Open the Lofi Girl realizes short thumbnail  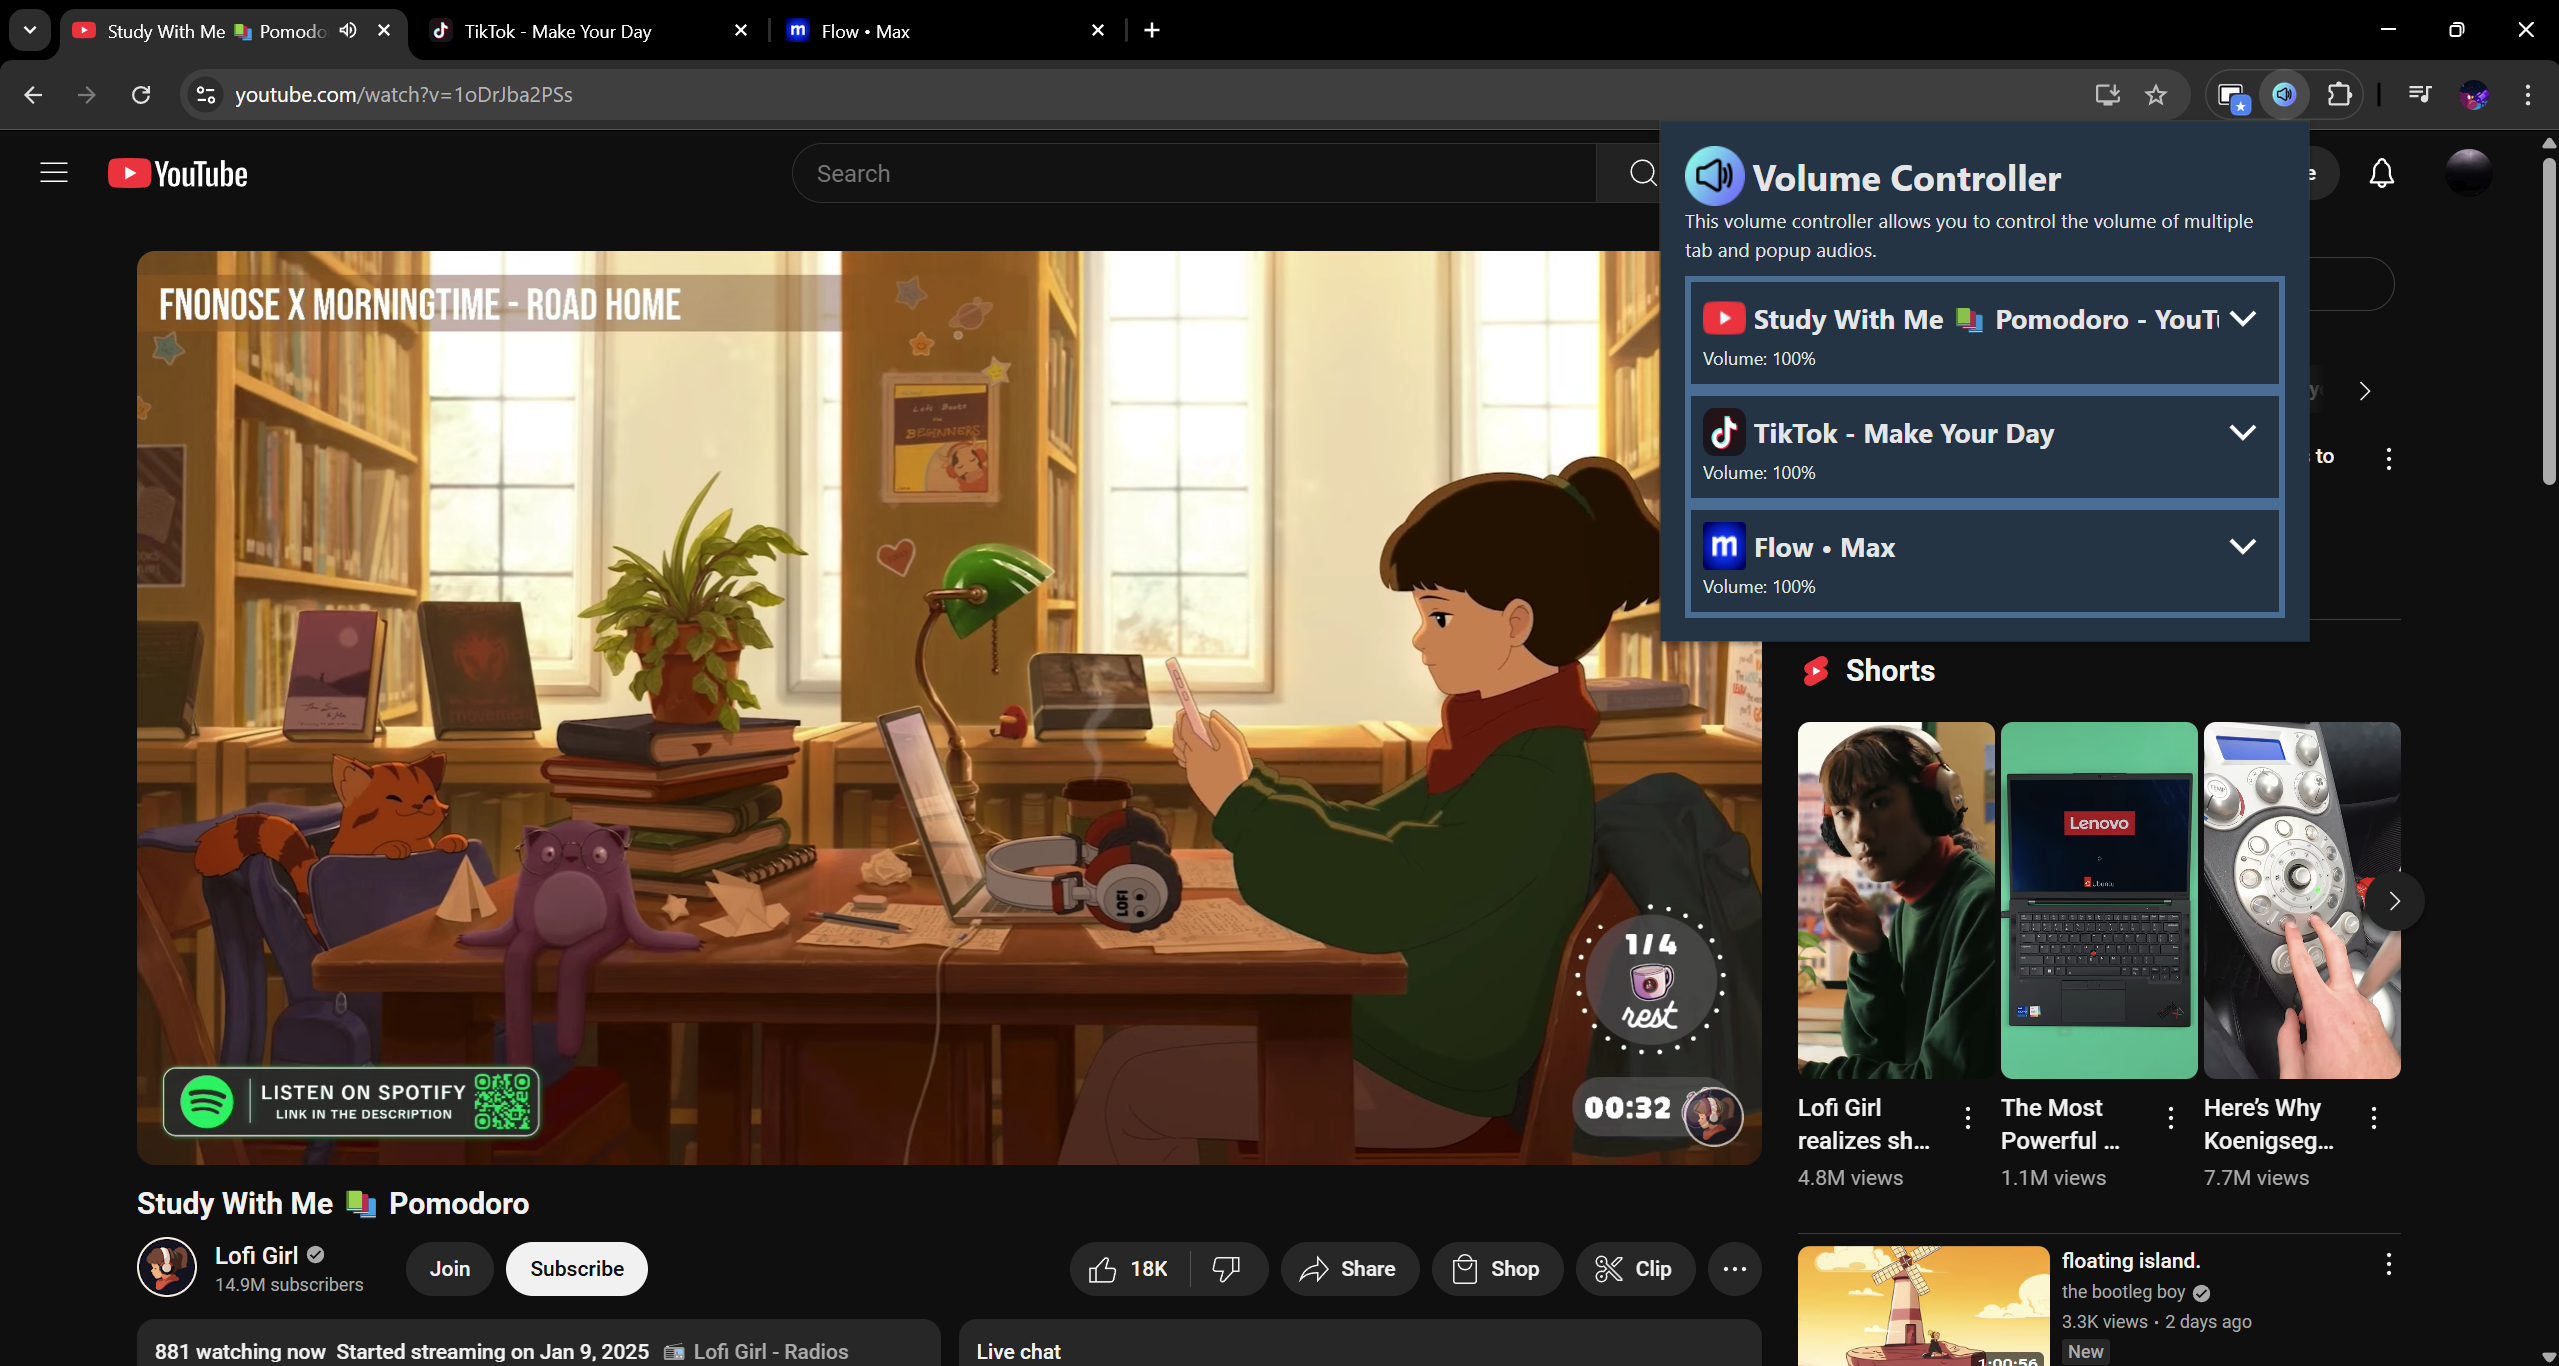click(1895, 900)
